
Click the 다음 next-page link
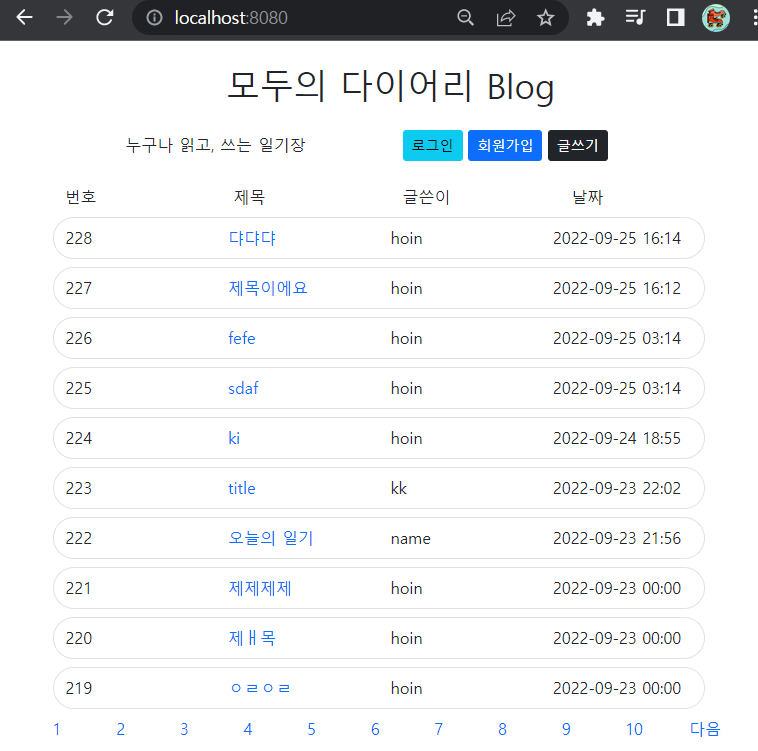point(705,729)
